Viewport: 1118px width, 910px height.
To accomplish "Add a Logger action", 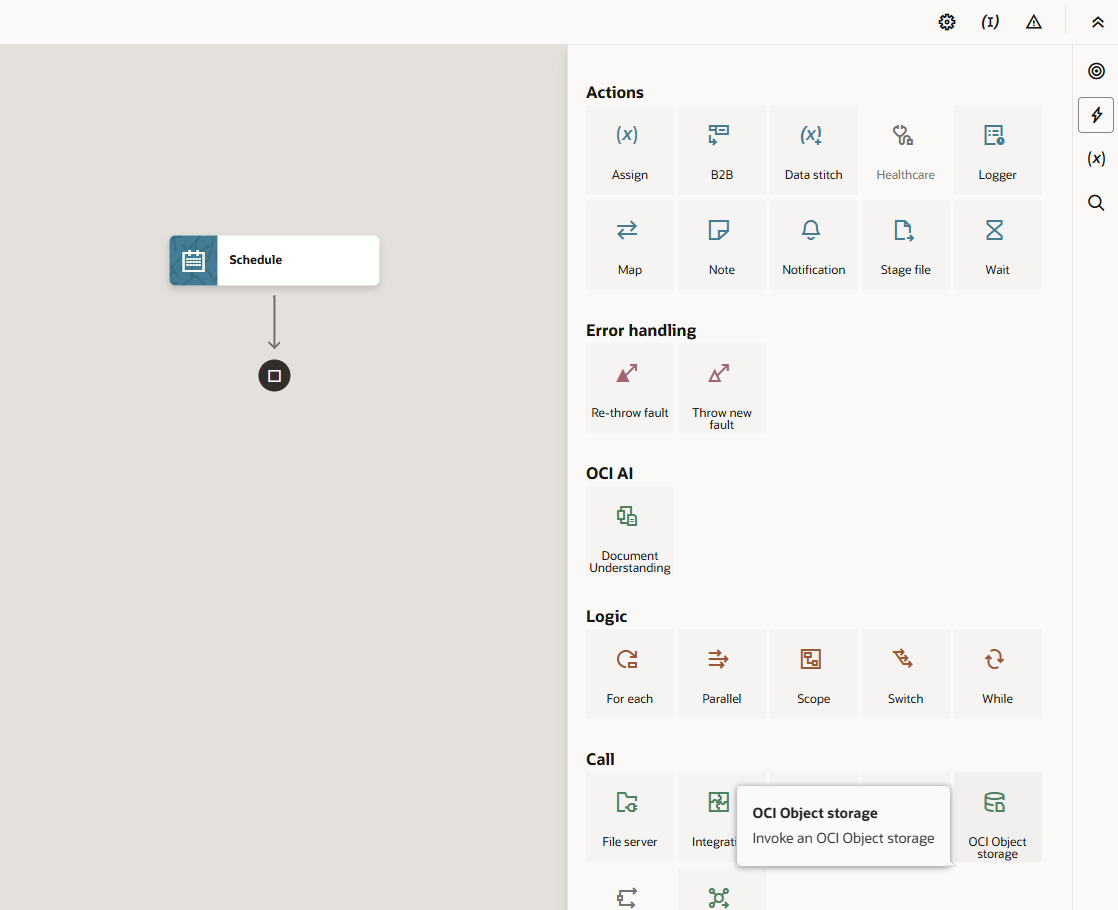I will coord(997,150).
